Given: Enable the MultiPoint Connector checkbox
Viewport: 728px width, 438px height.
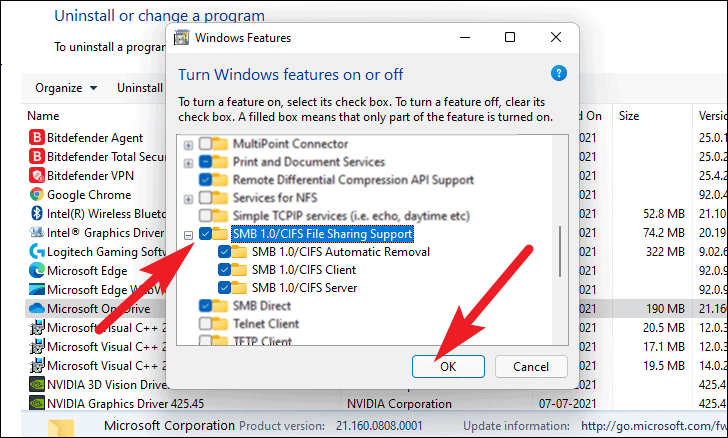Looking at the screenshot, I should coord(205,144).
